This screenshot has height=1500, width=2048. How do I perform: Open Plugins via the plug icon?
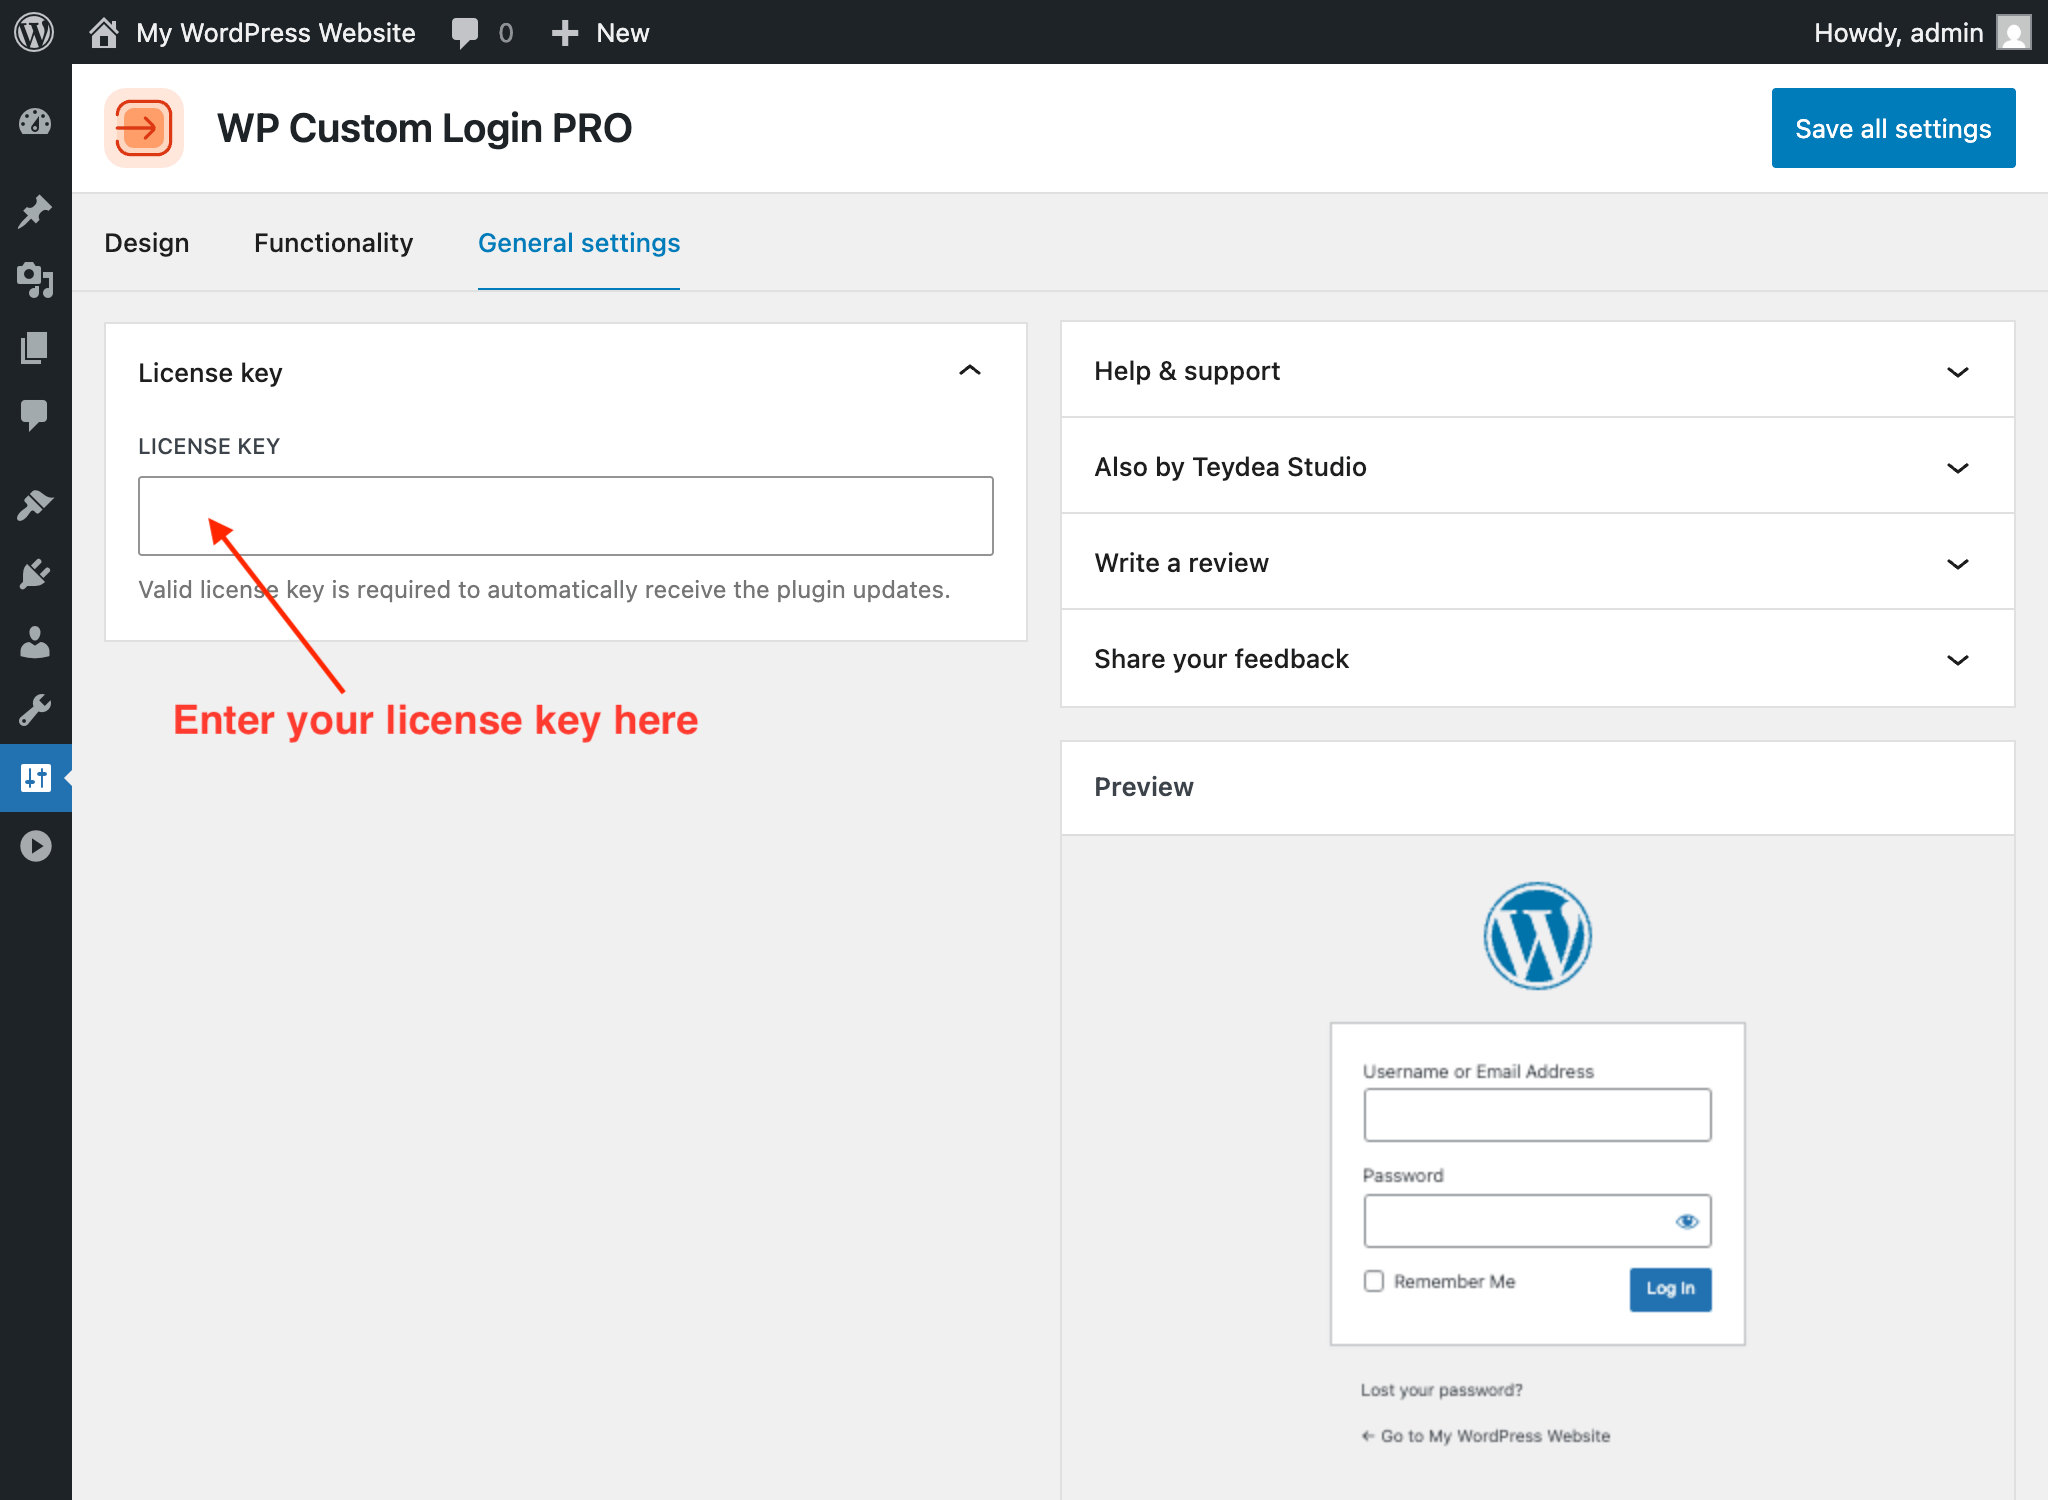[35, 572]
